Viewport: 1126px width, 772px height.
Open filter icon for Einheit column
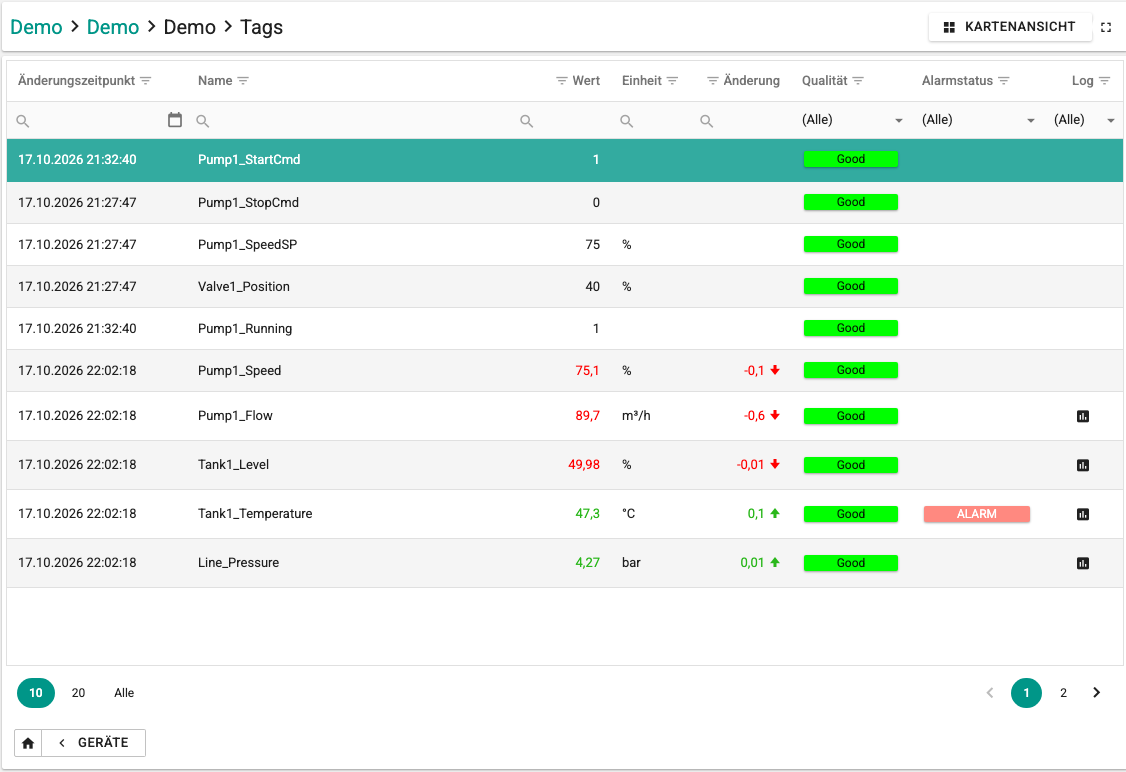click(672, 80)
